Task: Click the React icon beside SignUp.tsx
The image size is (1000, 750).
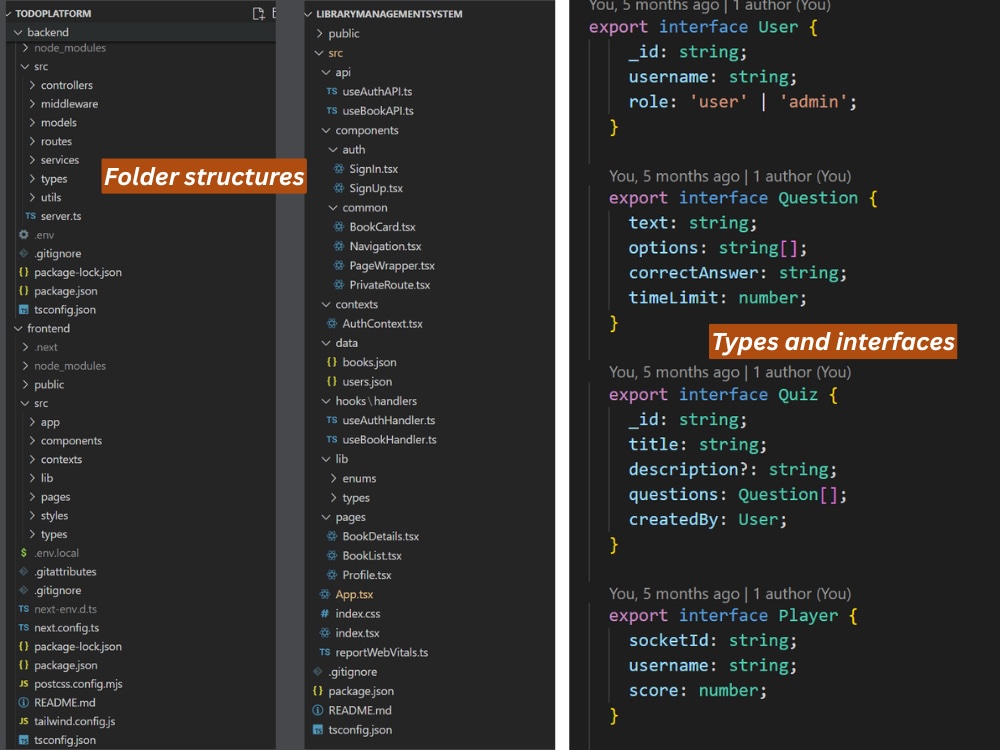Action: tap(339, 188)
